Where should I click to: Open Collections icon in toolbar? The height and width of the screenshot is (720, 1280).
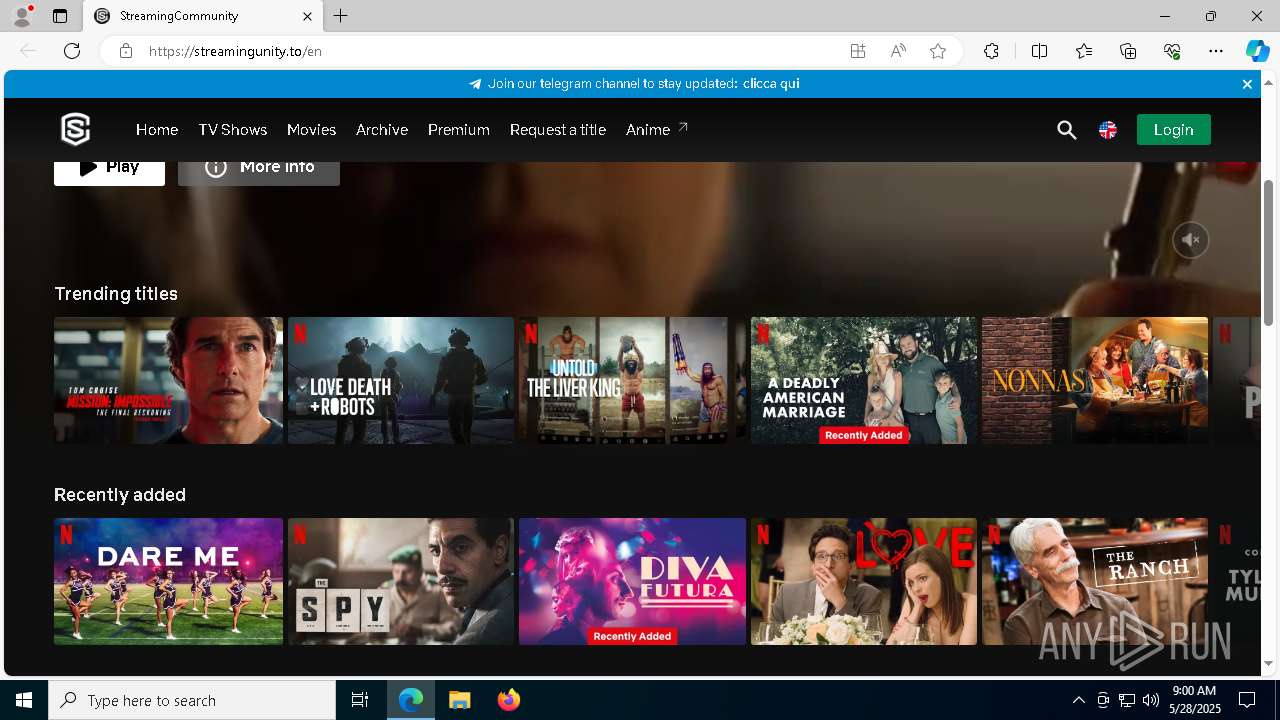point(1128,51)
